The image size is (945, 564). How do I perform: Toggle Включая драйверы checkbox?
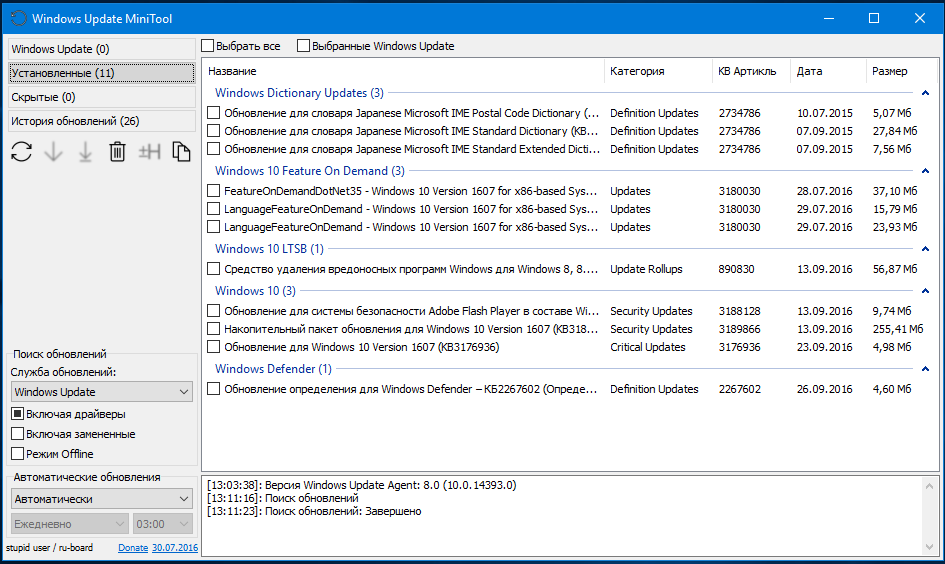click(17, 414)
